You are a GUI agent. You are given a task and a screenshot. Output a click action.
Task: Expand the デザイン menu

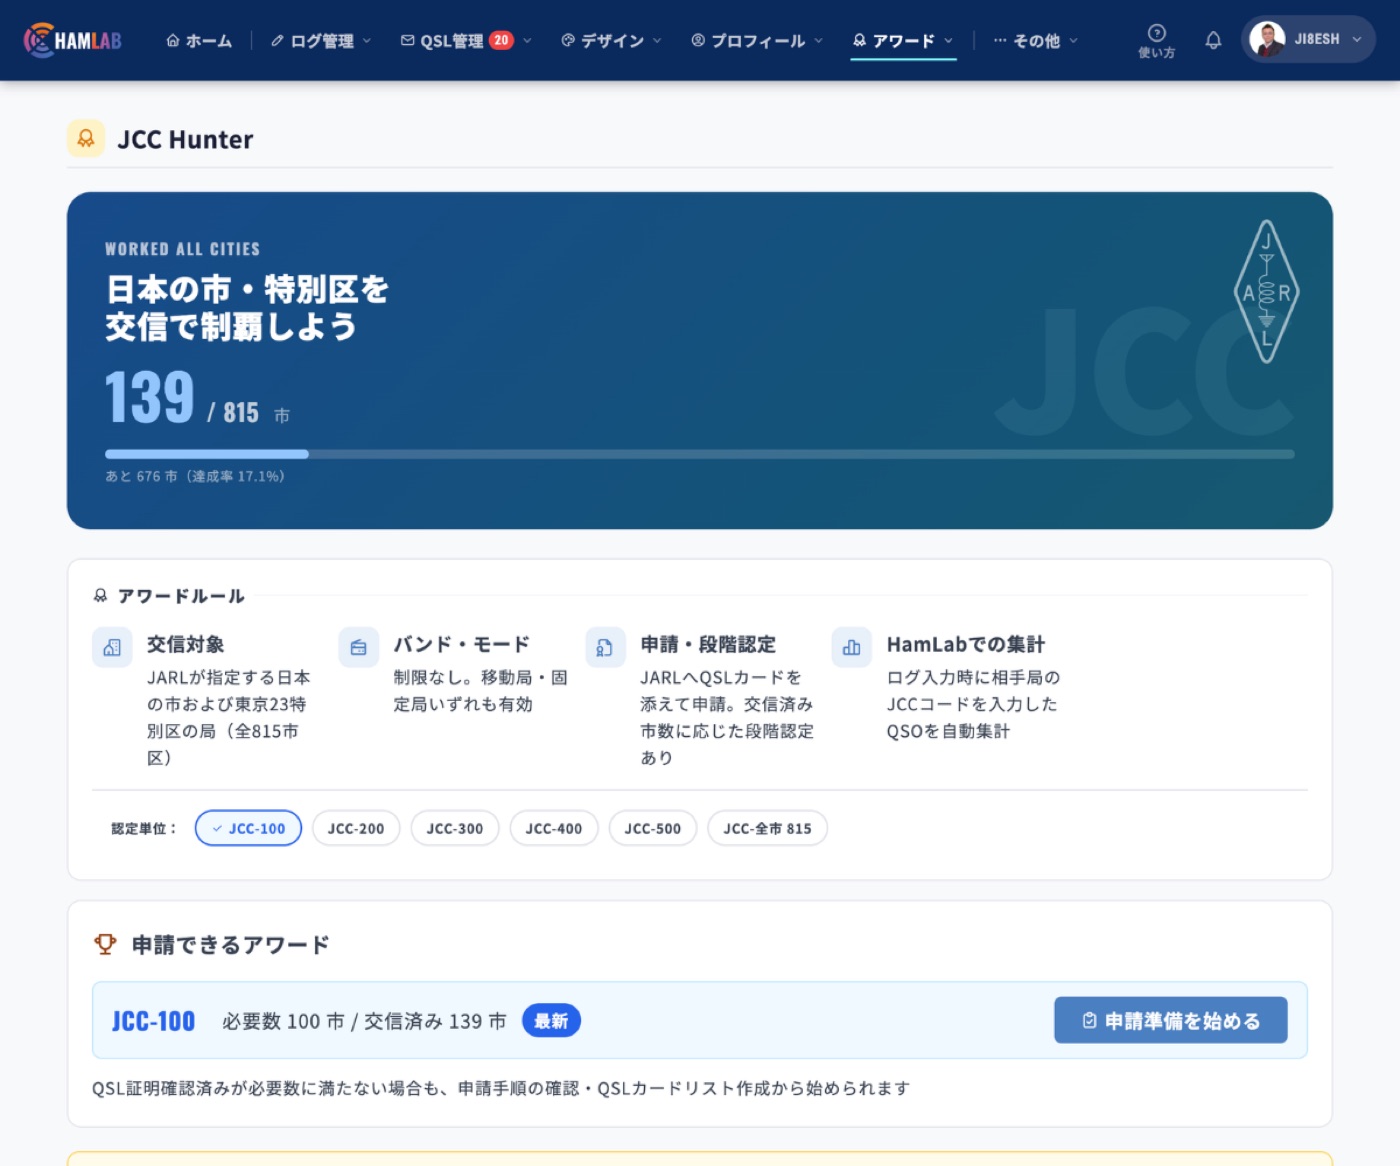[611, 40]
